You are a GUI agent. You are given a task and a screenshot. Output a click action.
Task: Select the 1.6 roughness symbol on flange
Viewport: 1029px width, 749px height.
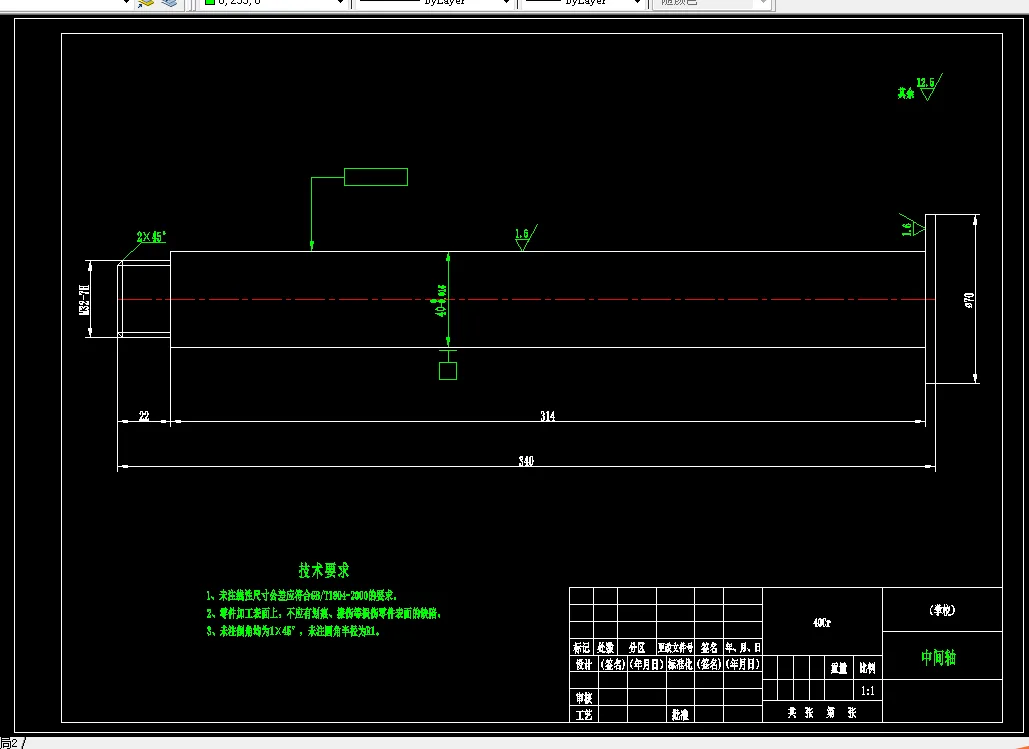912,226
